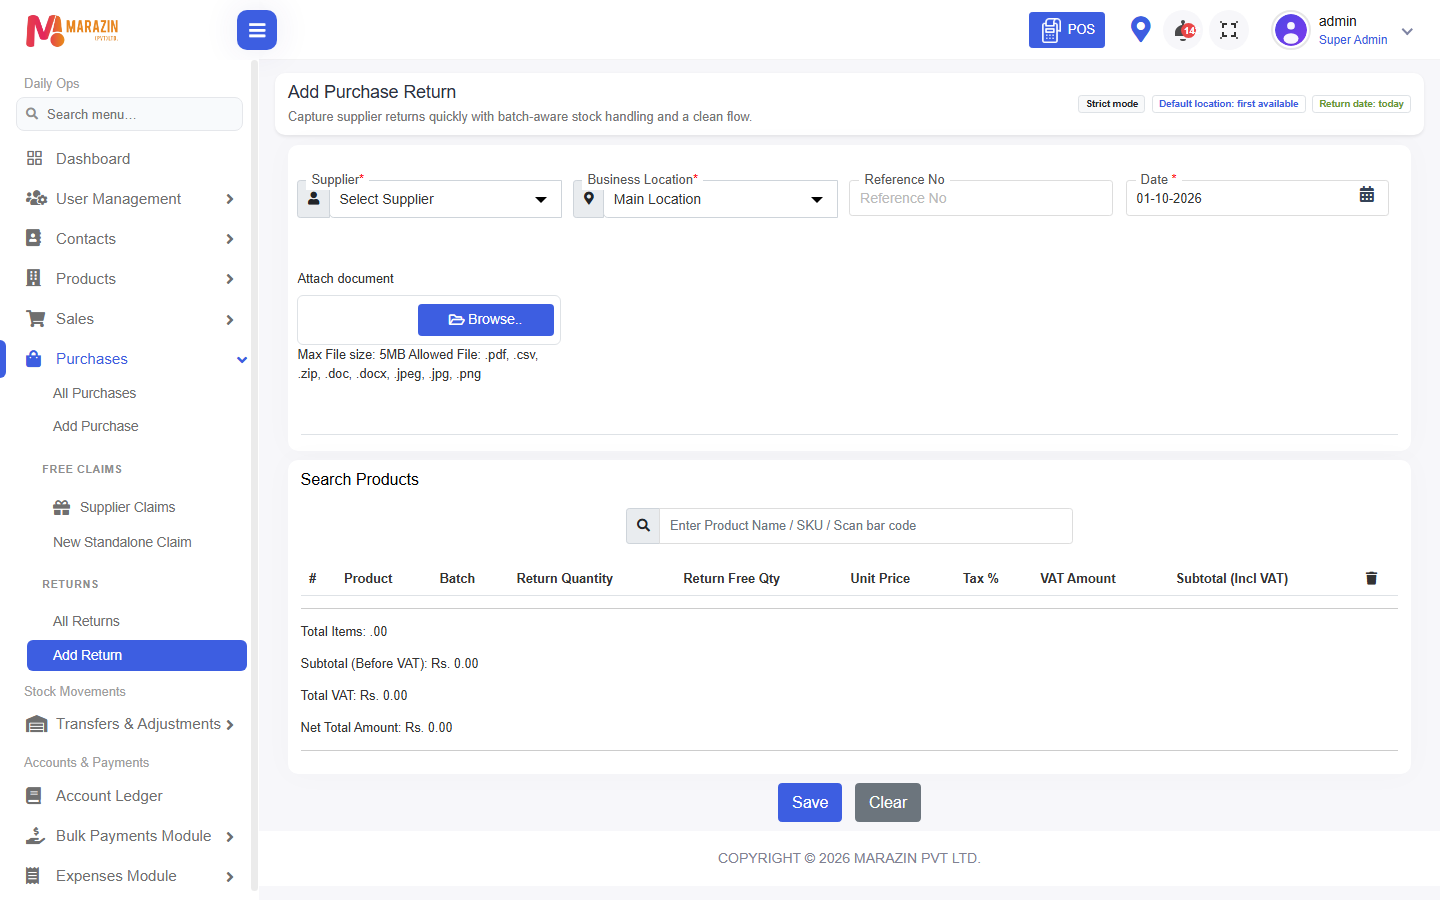Click the Account Ledger book icon
The width and height of the screenshot is (1440, 900).
34,796
